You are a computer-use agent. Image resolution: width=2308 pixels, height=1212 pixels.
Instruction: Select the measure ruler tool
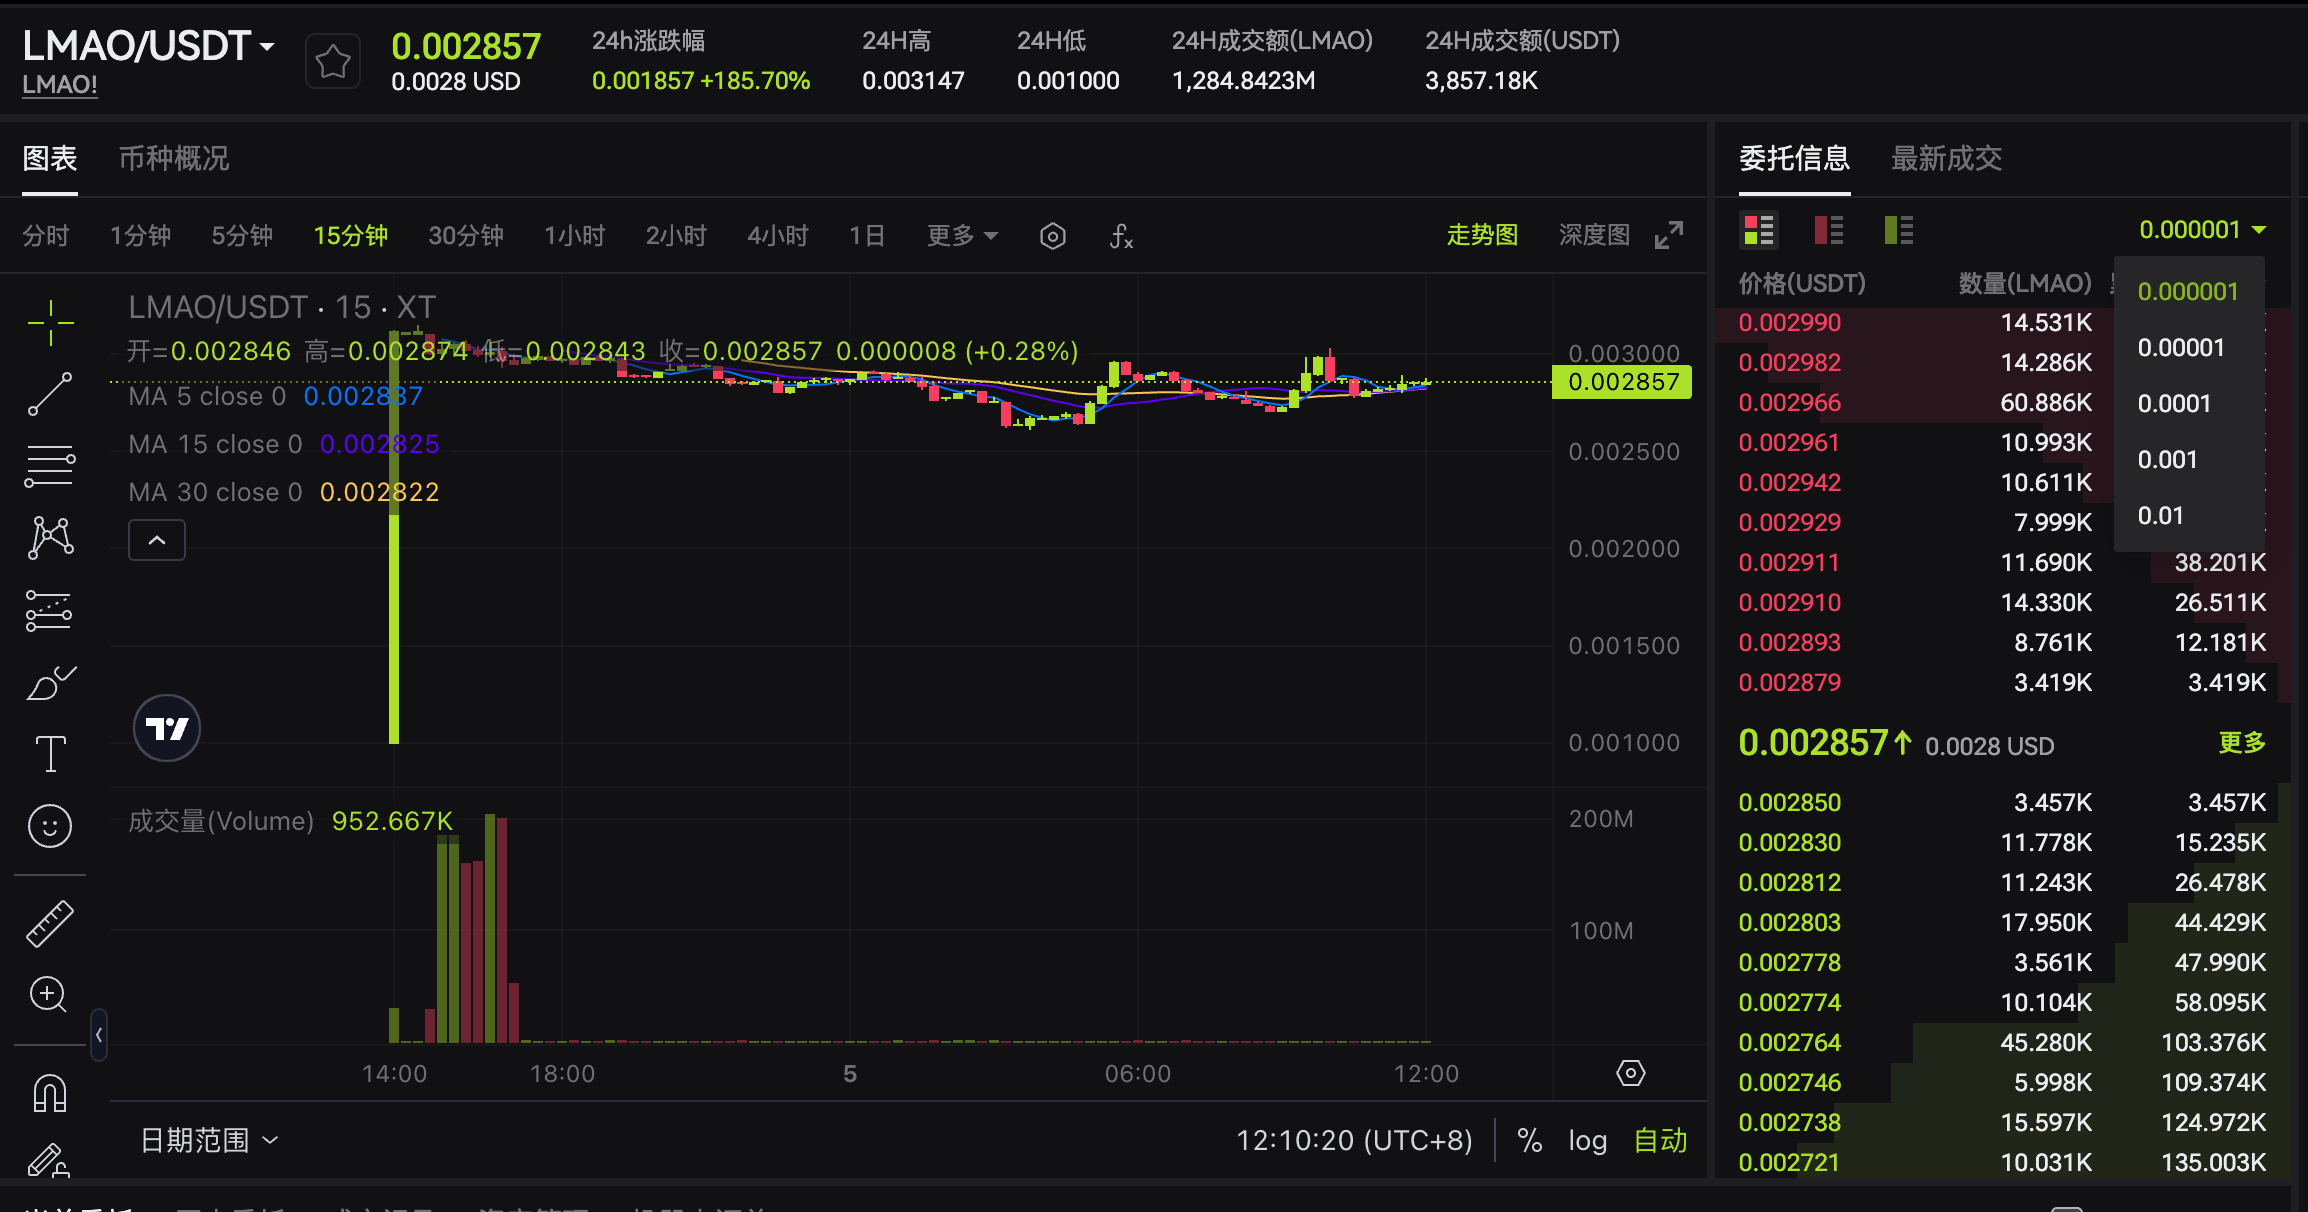point(50,922)
